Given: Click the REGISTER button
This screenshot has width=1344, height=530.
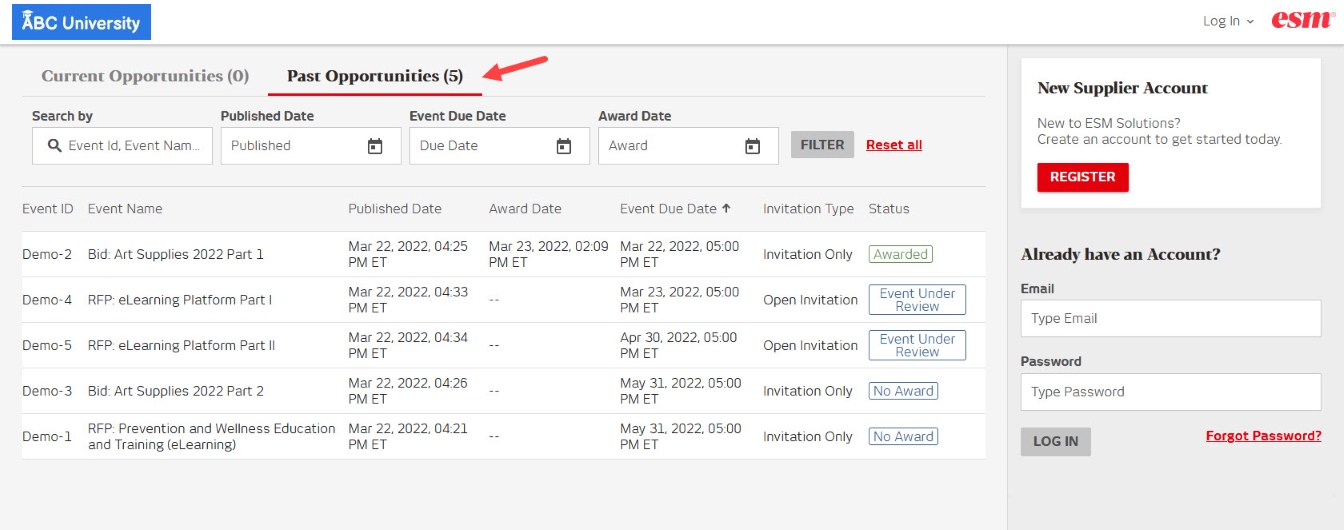Looking at the screenshot, I should pyautogui.click(x=1083, y=177).
